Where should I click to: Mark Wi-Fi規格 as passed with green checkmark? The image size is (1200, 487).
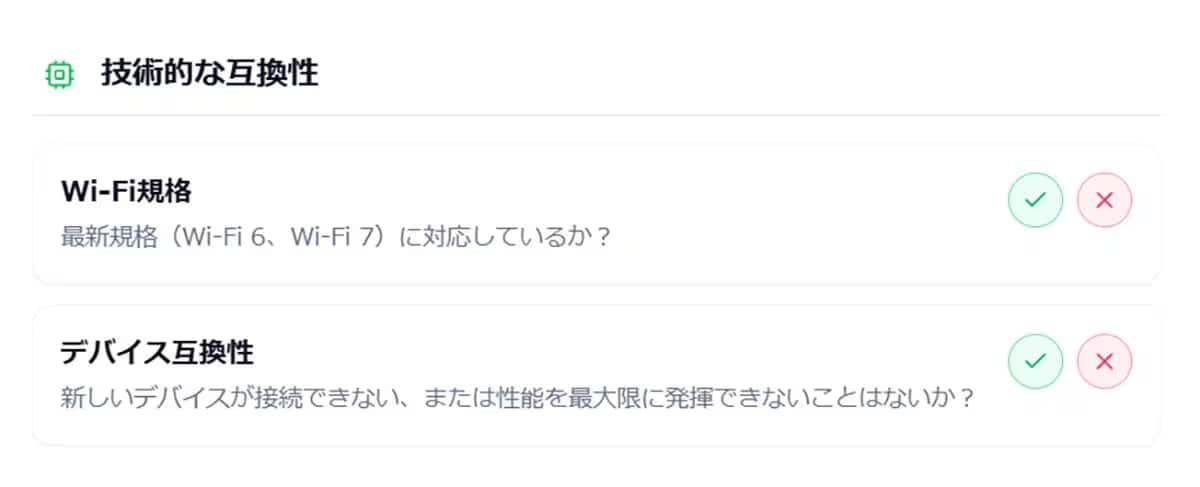point(1035,200)
